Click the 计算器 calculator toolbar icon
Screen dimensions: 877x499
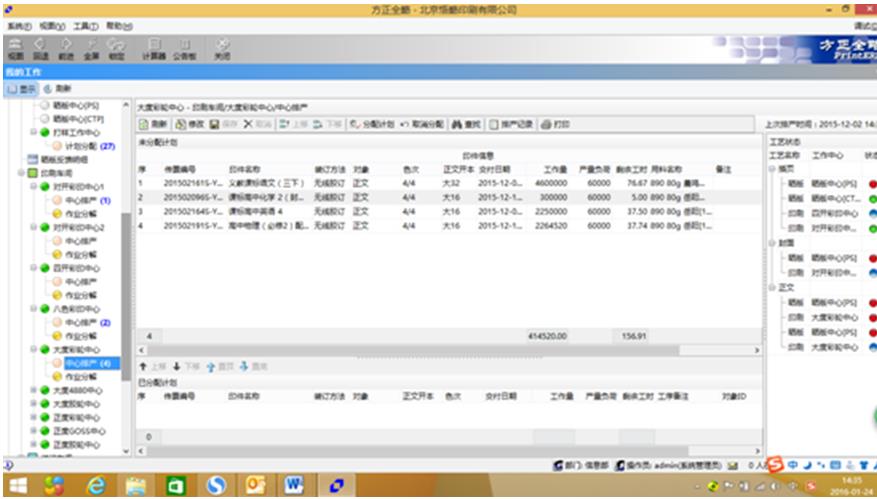(x=153, y=49)
